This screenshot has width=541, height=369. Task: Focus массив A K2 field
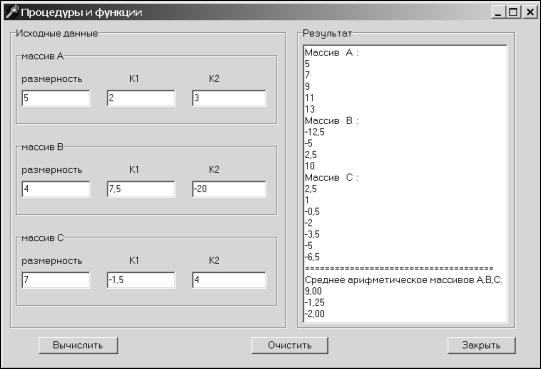tap(229, 98)
